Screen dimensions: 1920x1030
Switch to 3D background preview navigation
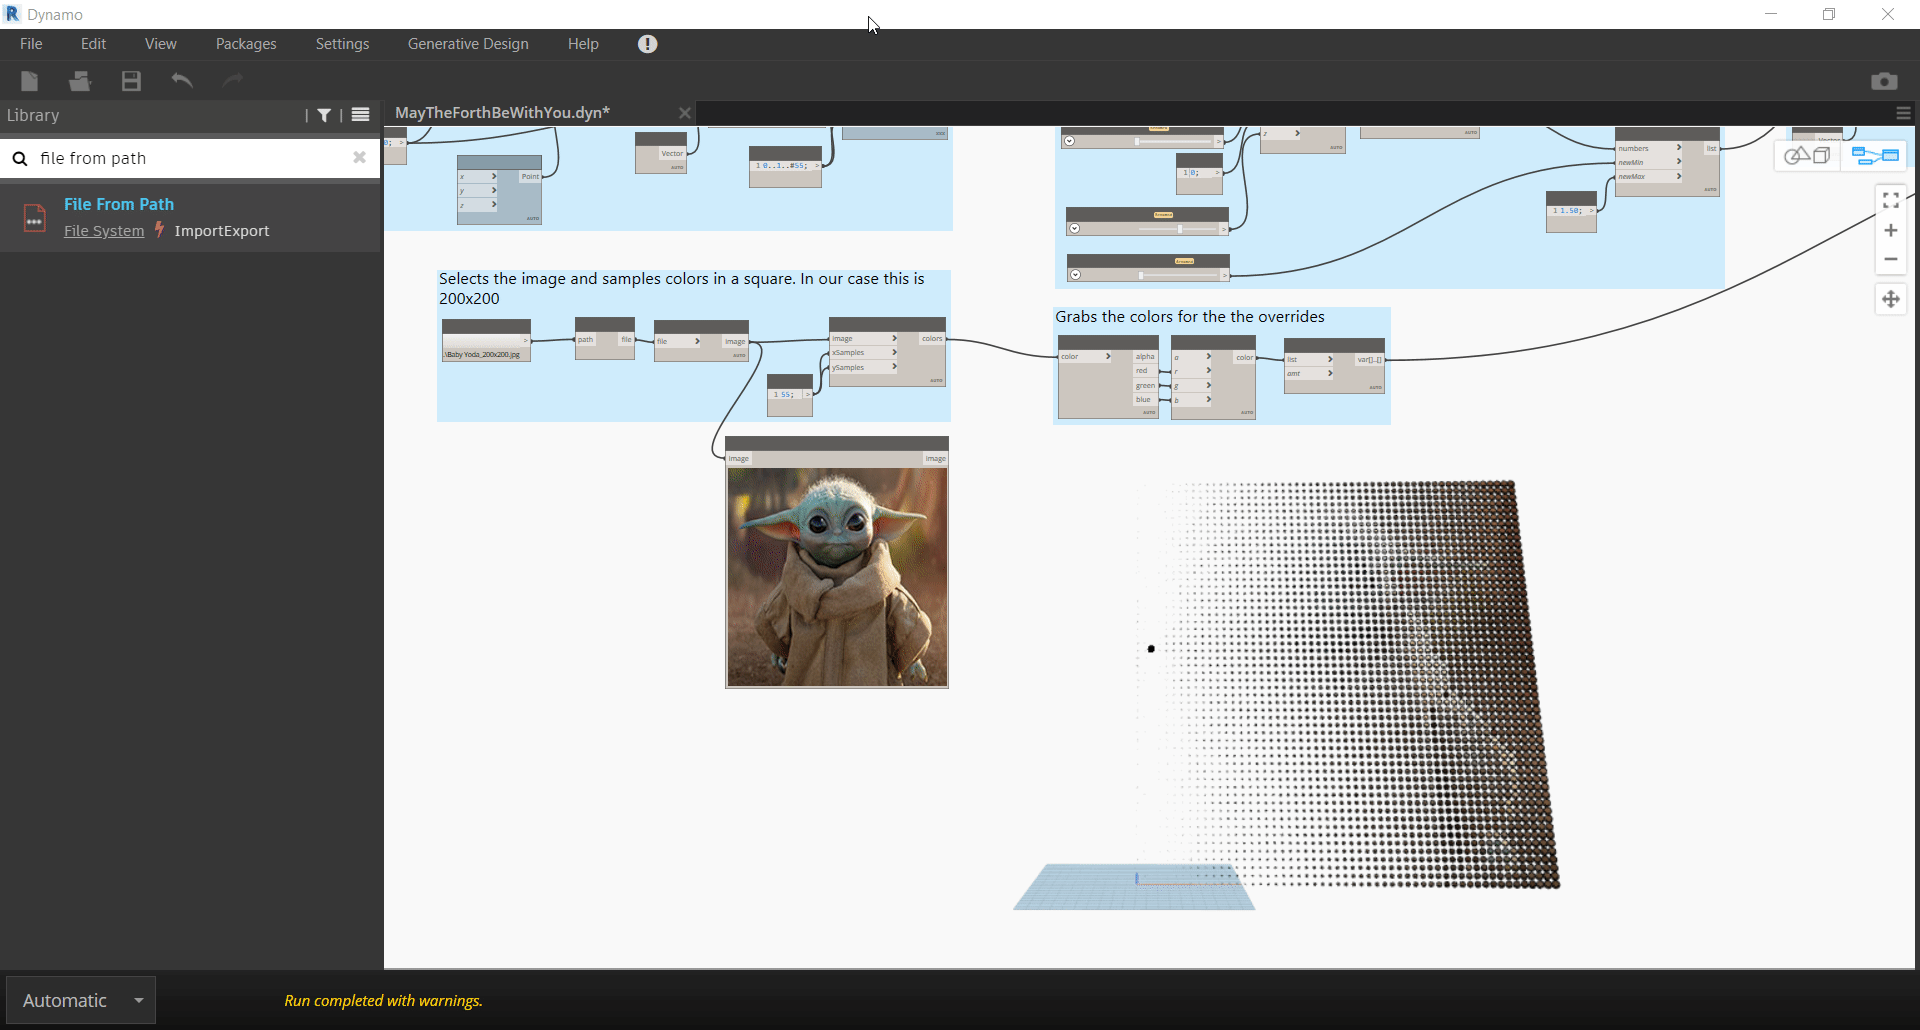1808,155
